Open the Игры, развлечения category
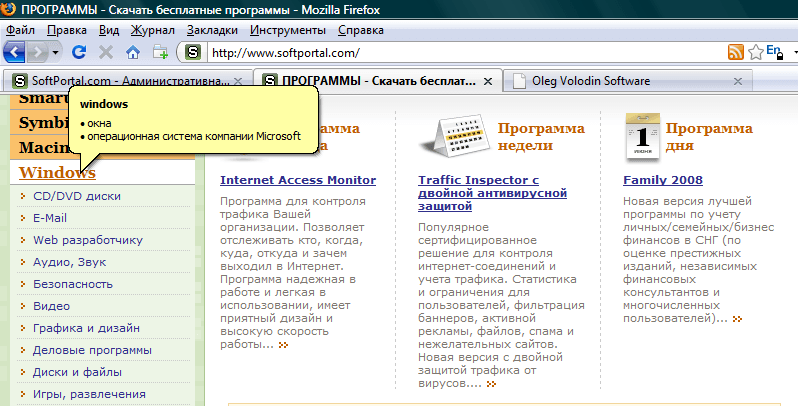 pyautogui.click(x=89, y=394)
